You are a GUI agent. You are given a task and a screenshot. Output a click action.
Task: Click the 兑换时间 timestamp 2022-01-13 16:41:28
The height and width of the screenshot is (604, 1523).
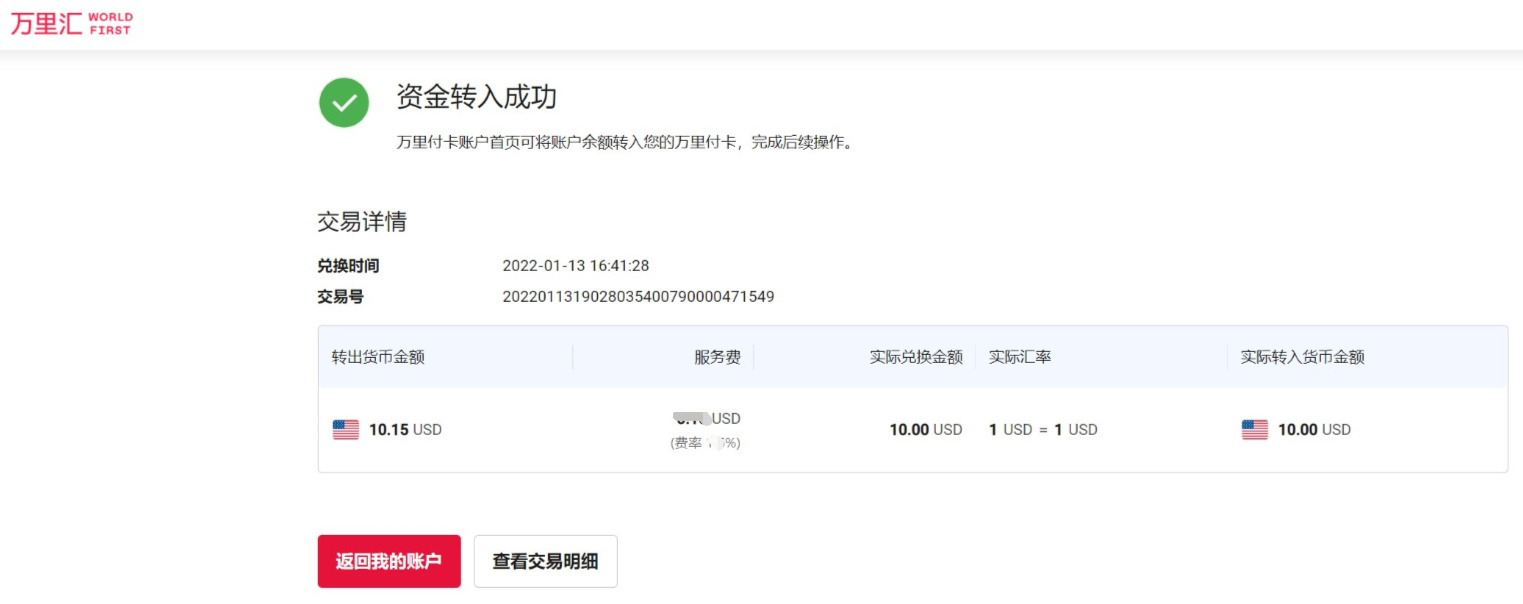[576, 266]
